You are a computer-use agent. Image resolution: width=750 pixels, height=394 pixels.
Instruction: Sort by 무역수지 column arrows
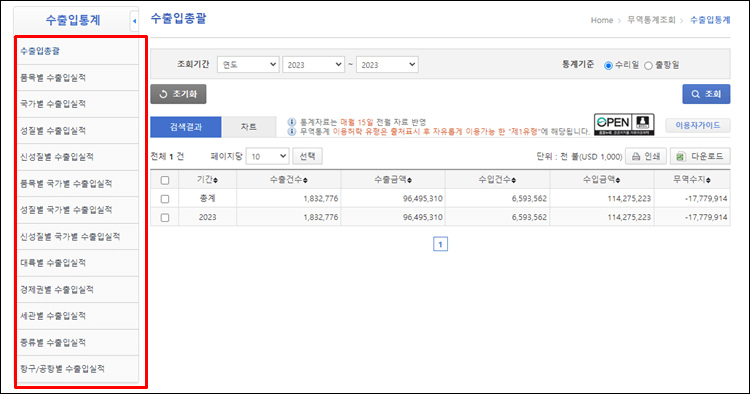[708, 180]
